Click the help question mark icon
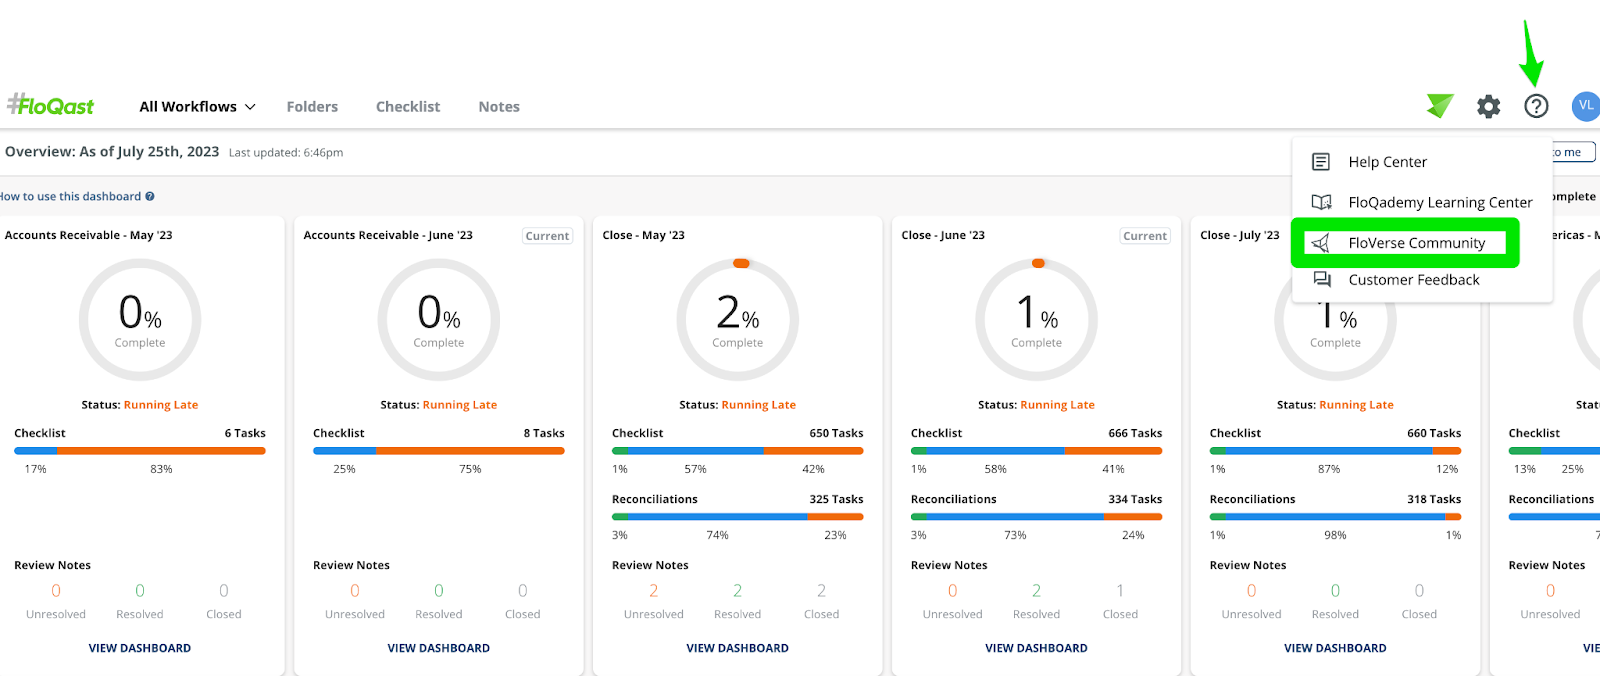 point(1536,106)
